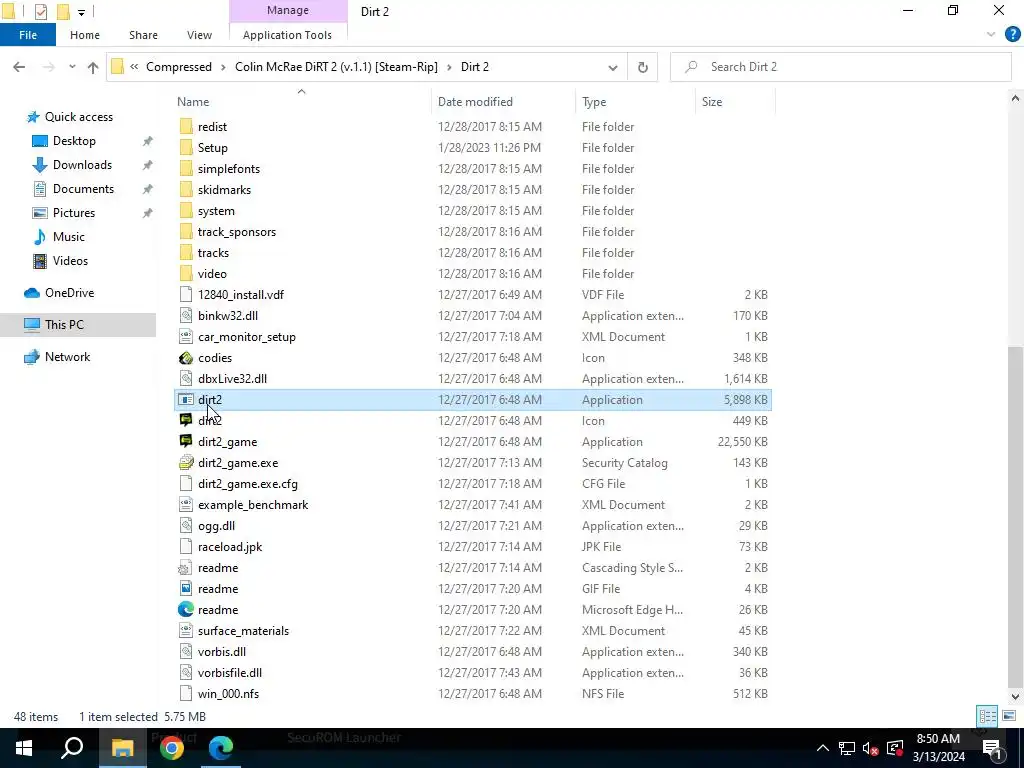Select surface_materials XML document

pyautogui.click(x=244, y=631)
